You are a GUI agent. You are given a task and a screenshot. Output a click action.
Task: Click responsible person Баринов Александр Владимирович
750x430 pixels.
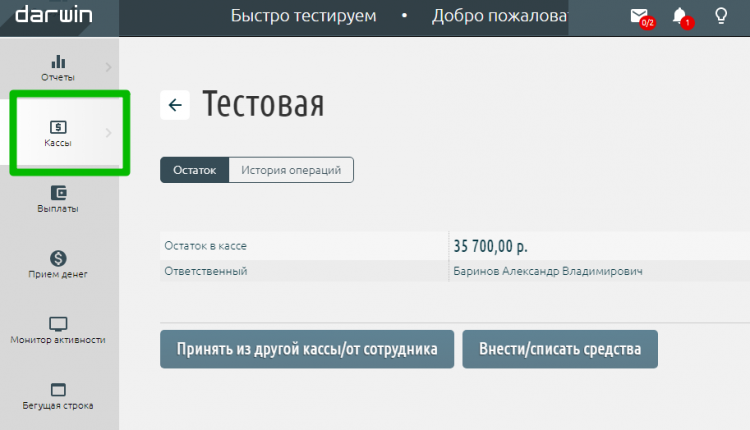tap(547, 271)
